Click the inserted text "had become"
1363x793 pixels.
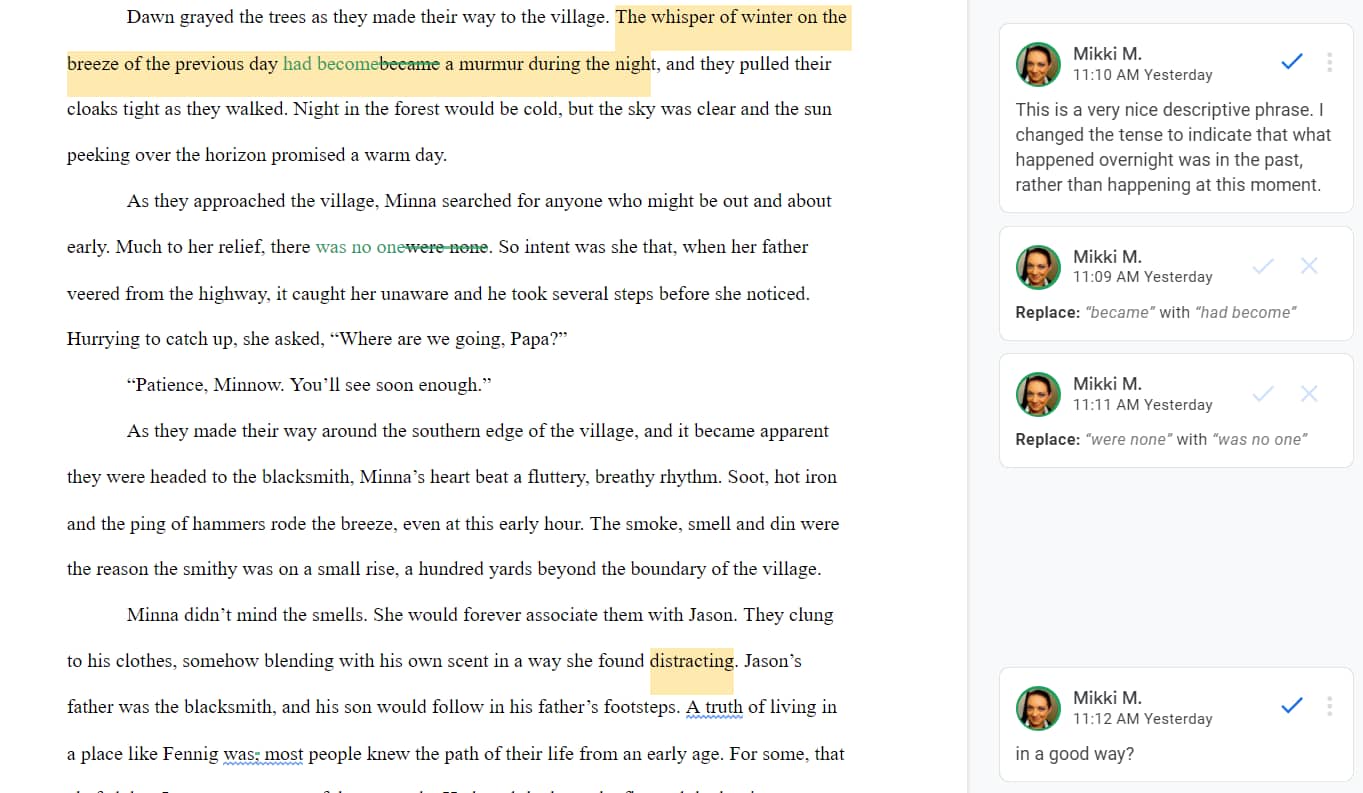click(331, 64)
